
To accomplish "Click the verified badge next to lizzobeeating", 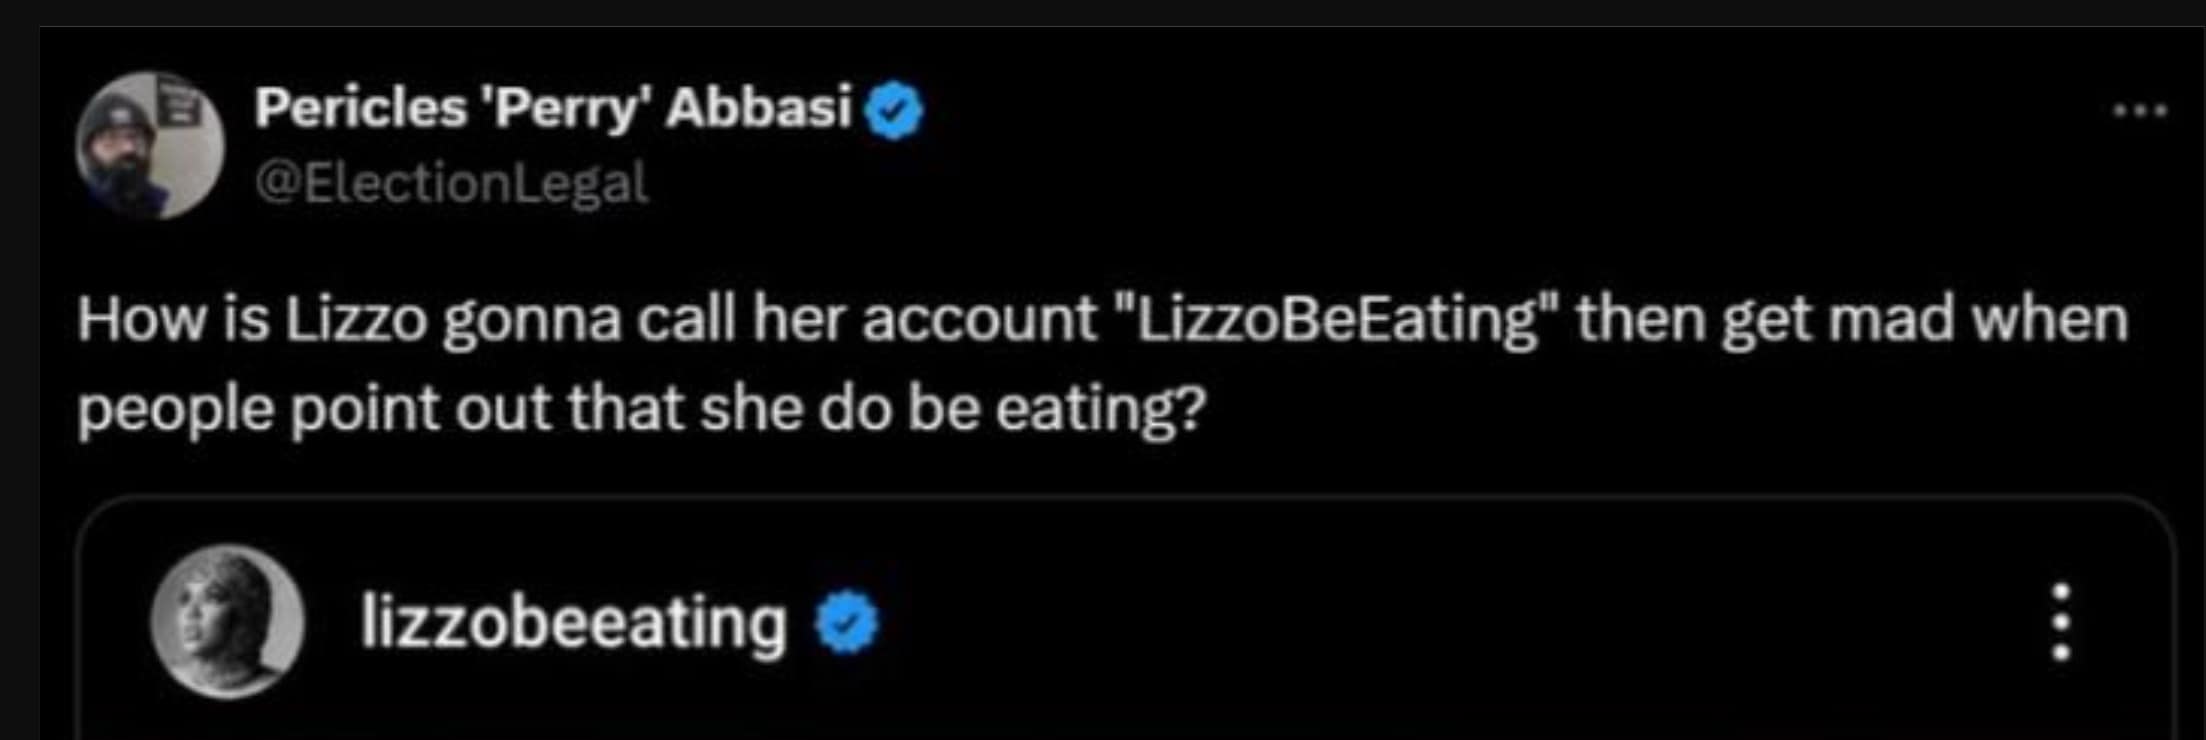I will 846,622.
